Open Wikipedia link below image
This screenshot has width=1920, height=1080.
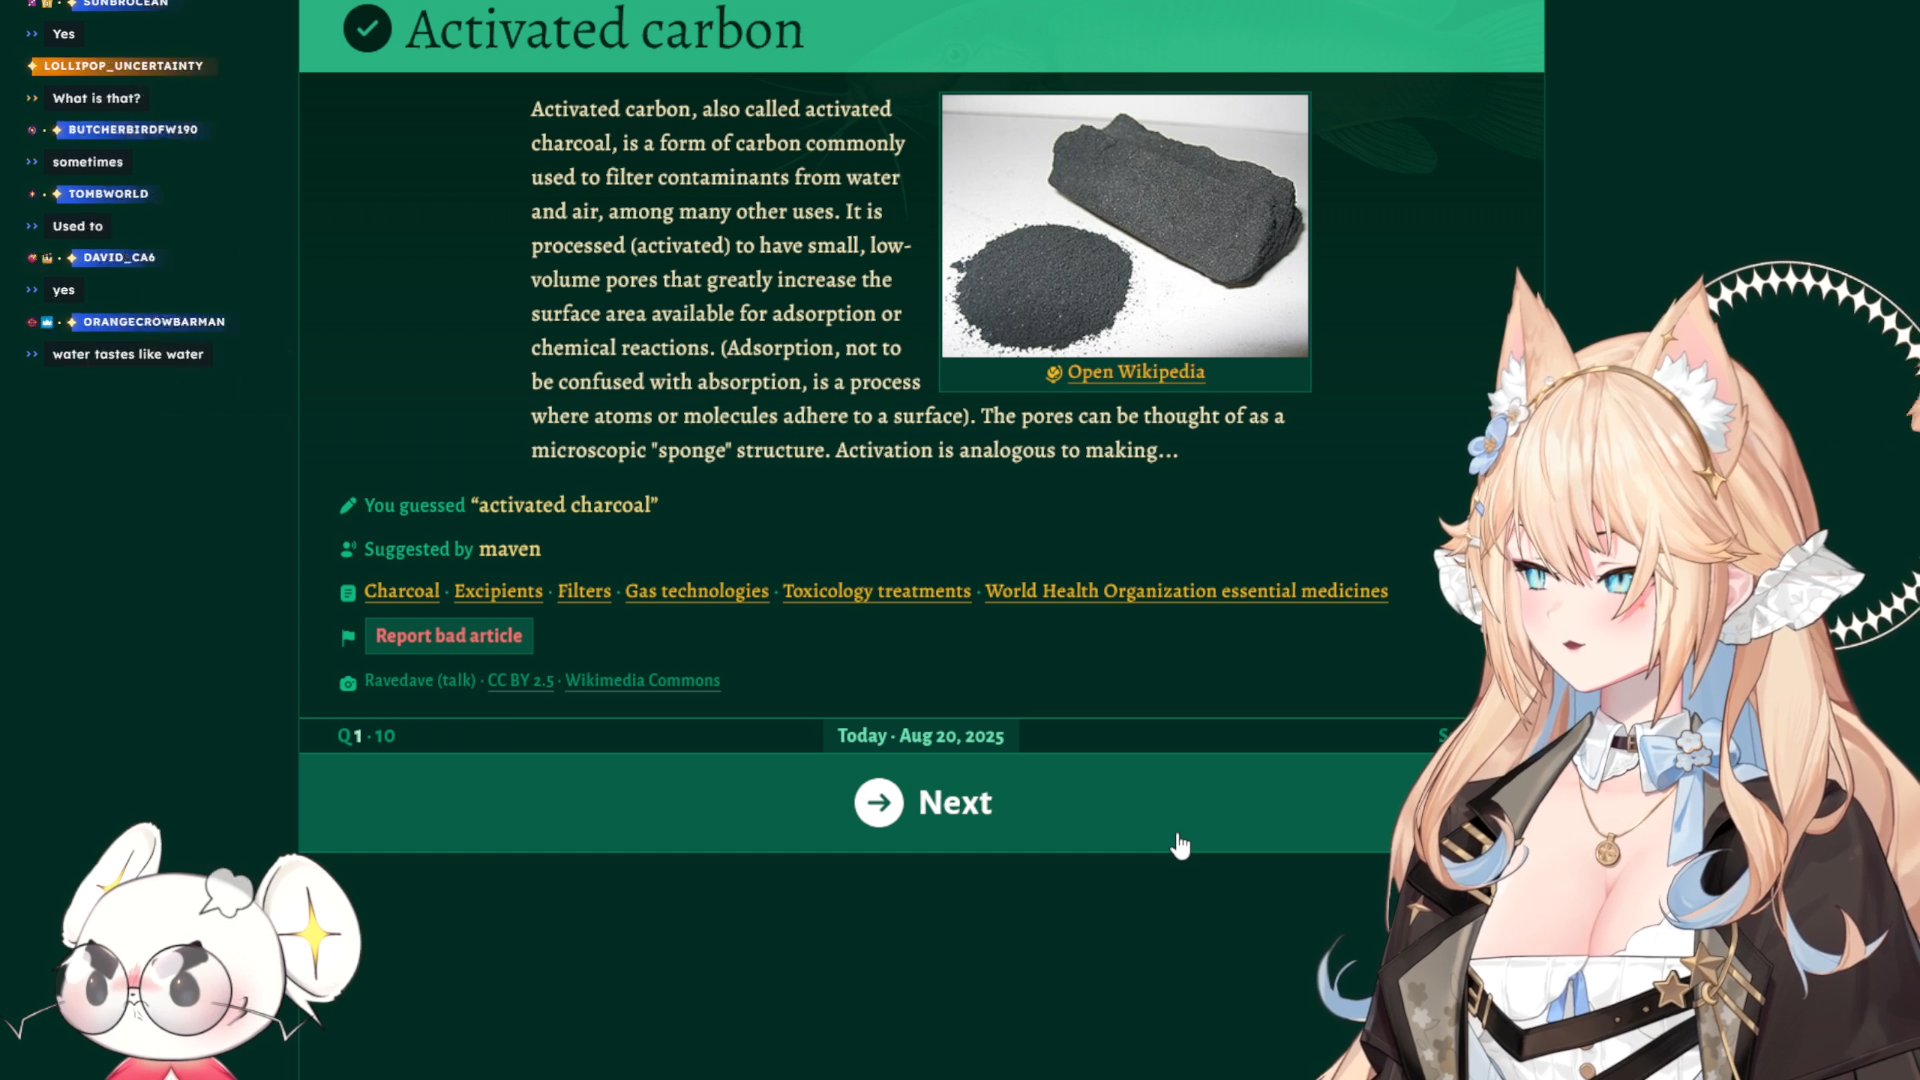coord(1135,372)
